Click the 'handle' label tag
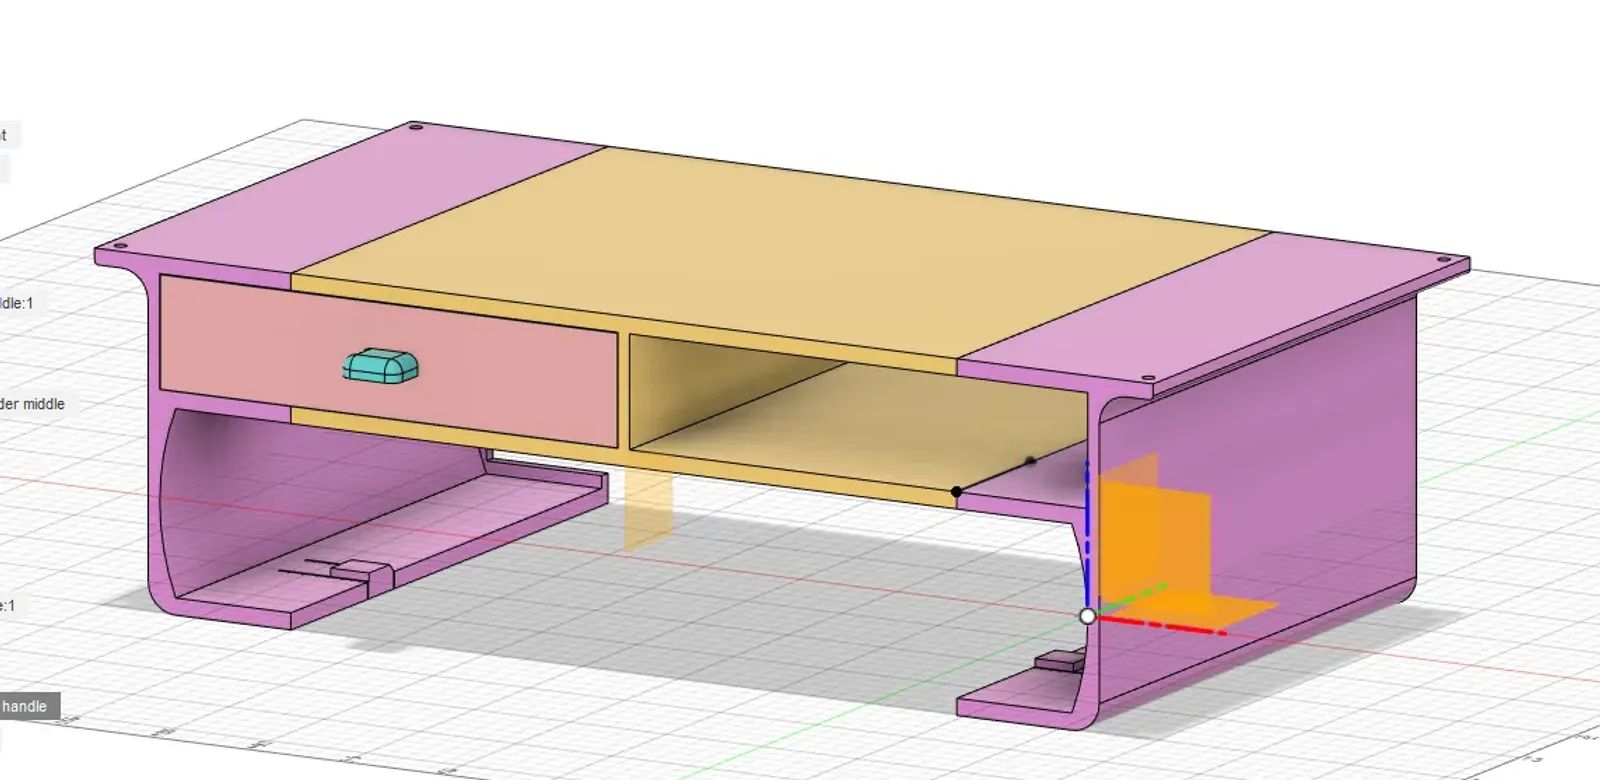Screen dimensions: 1600x780 pos(25,706)
